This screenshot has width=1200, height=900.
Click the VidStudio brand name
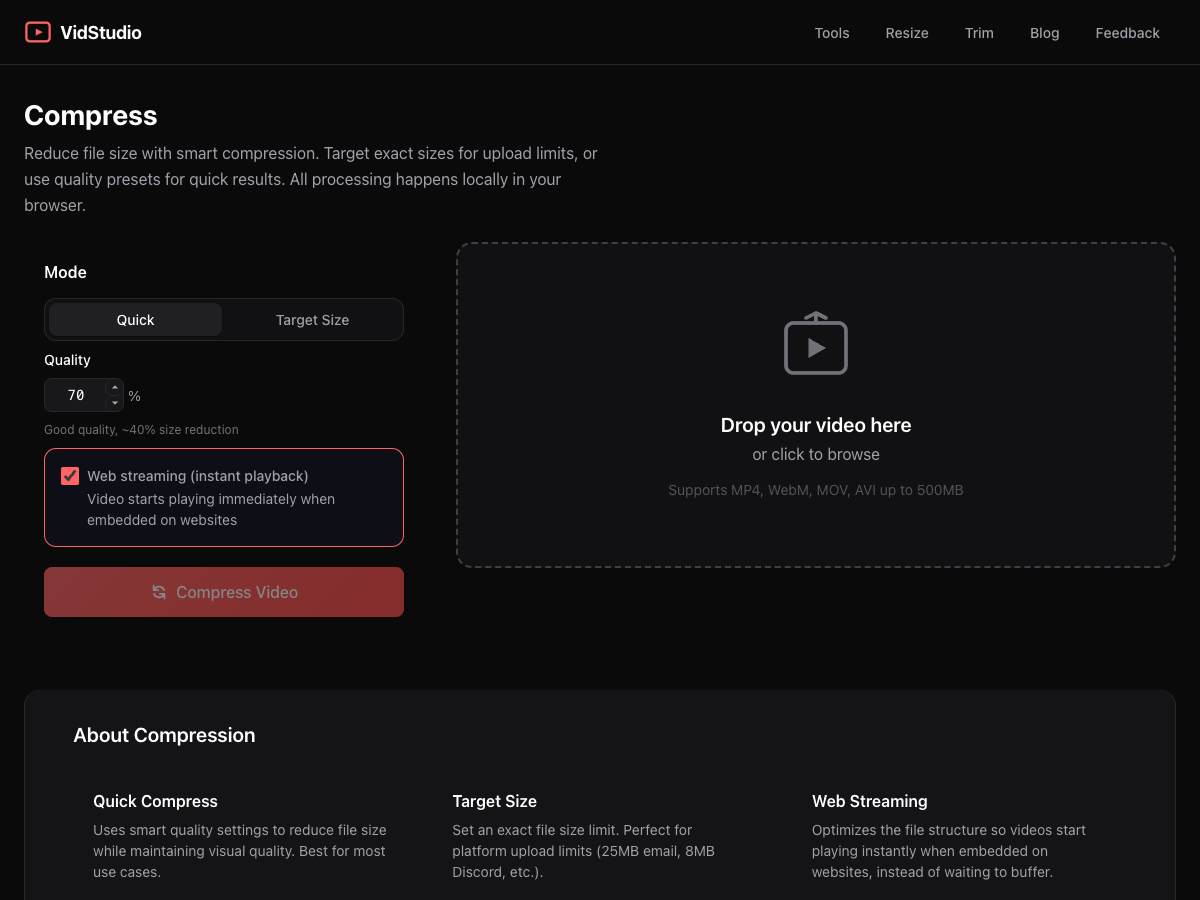(100, 32)
